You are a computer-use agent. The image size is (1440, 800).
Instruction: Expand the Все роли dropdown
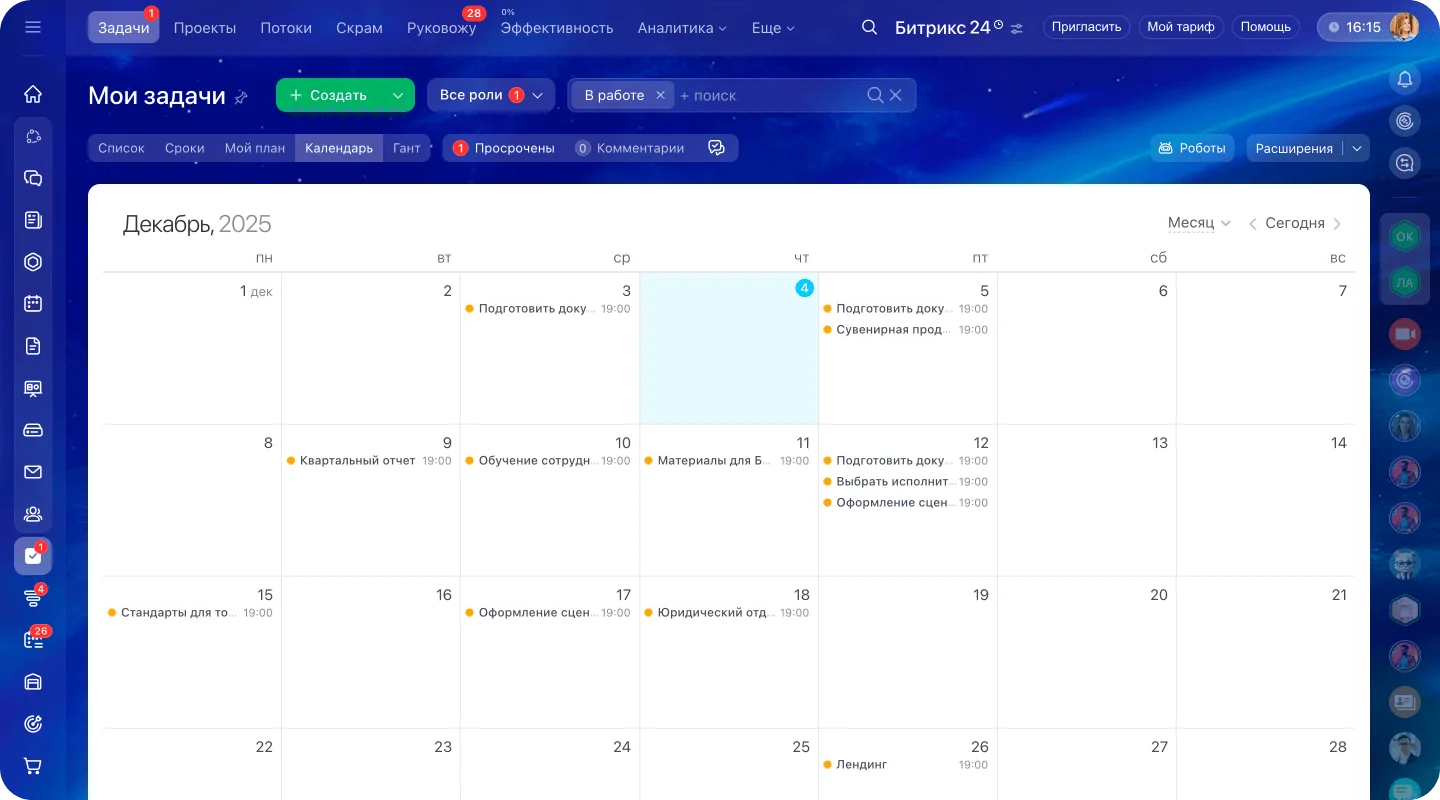pyautogui.click(x=490, y=95)
